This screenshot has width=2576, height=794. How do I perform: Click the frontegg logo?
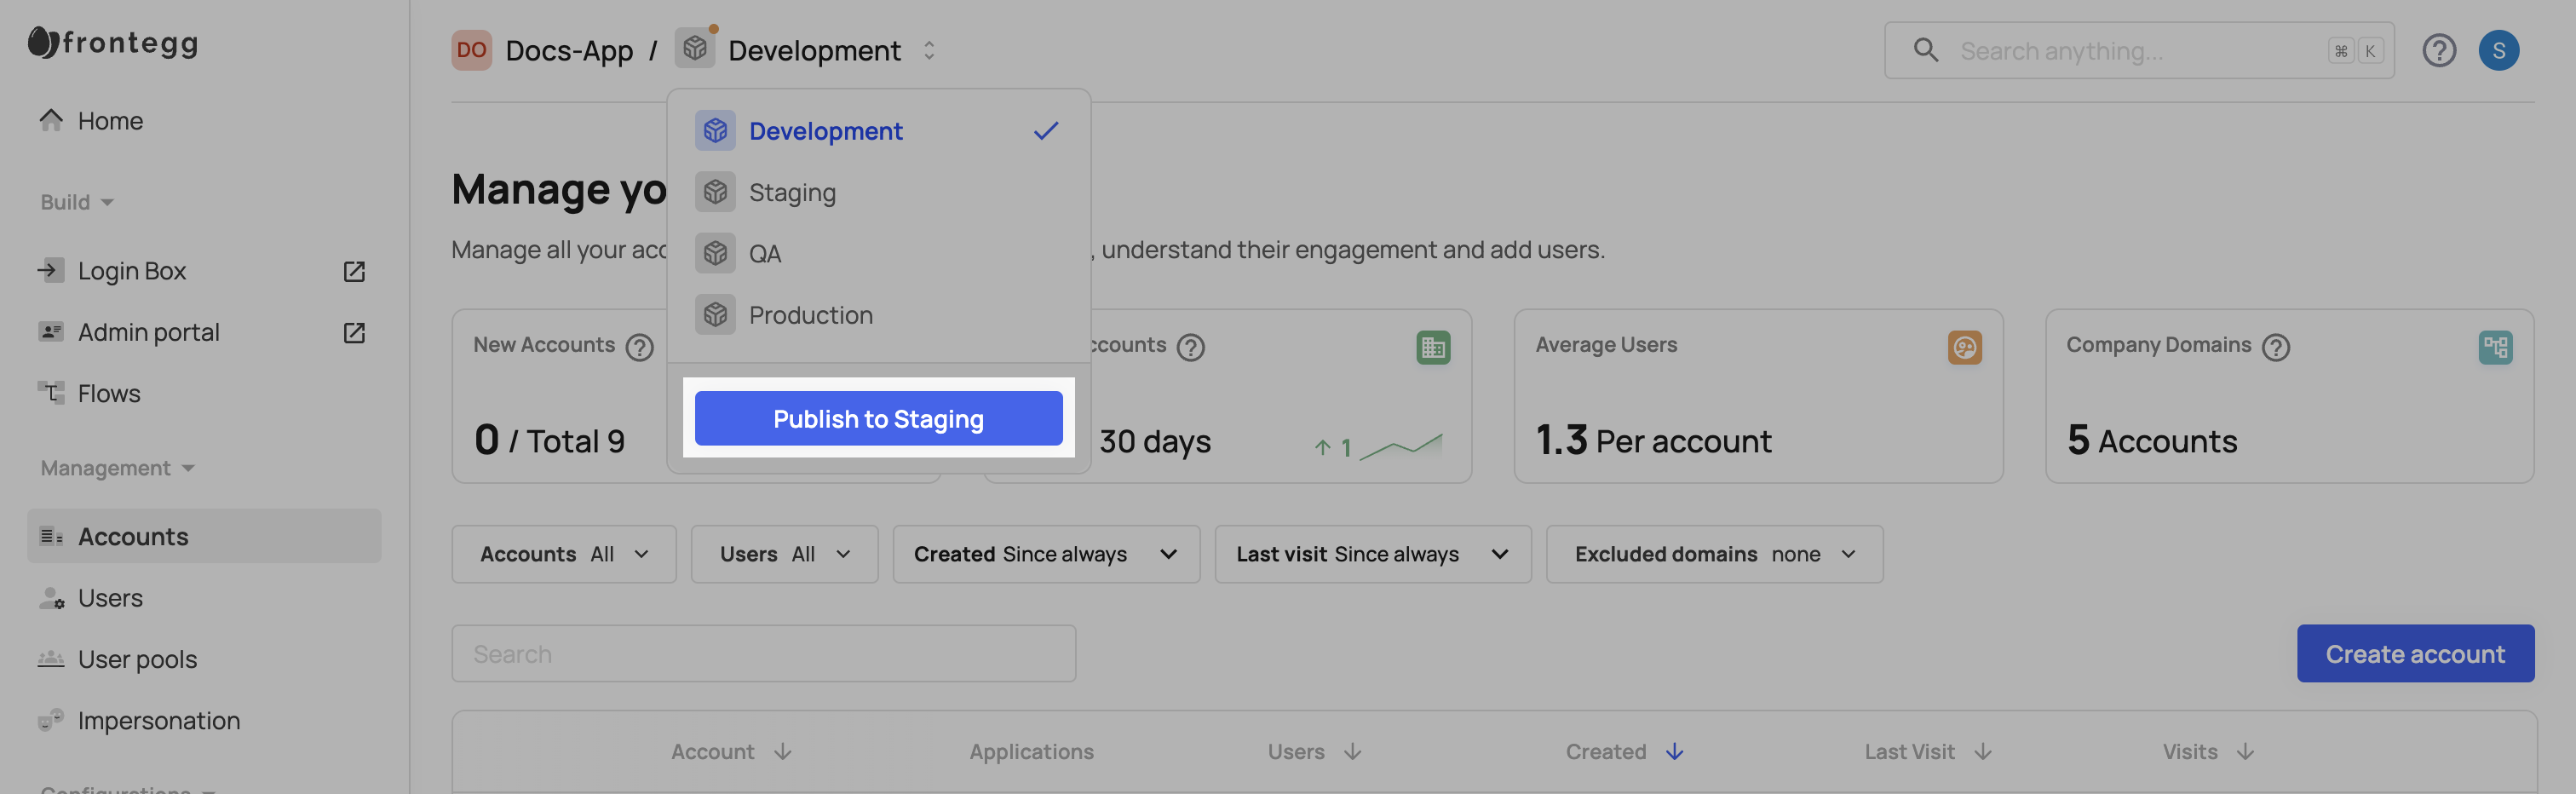point(113,42)
